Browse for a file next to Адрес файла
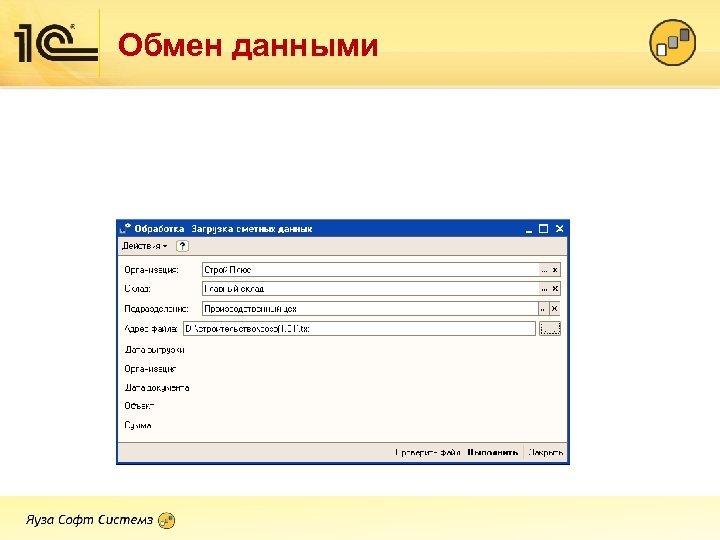This screenshot has height=540, width=720. 550,329
